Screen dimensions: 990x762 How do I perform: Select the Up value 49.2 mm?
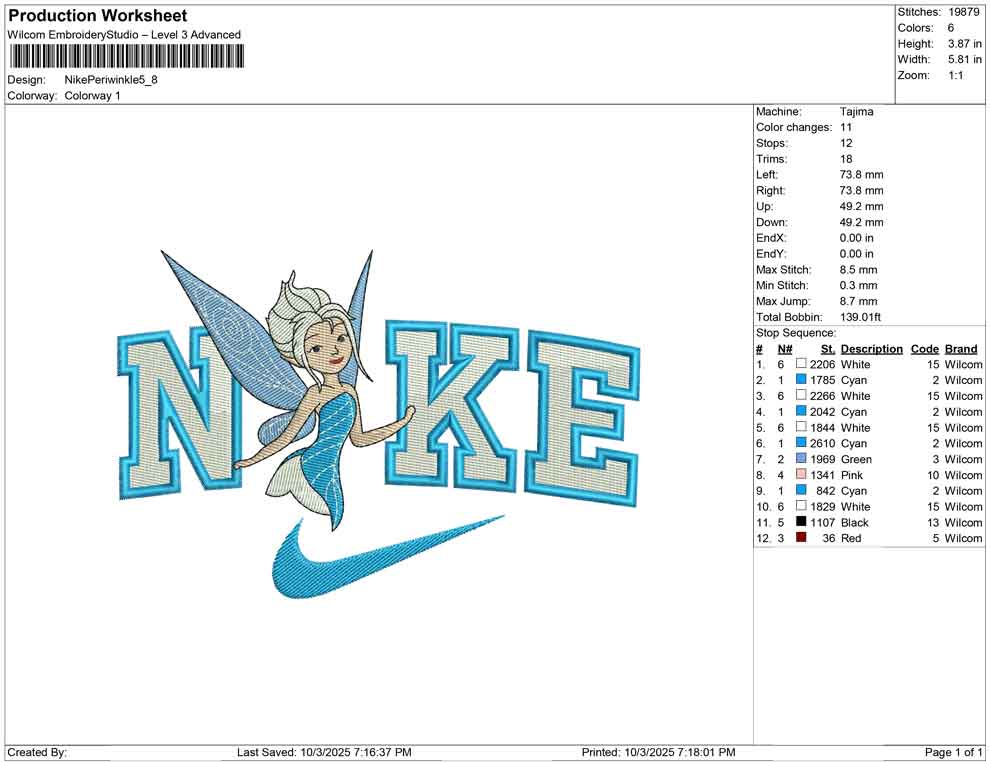click(861, 206)
